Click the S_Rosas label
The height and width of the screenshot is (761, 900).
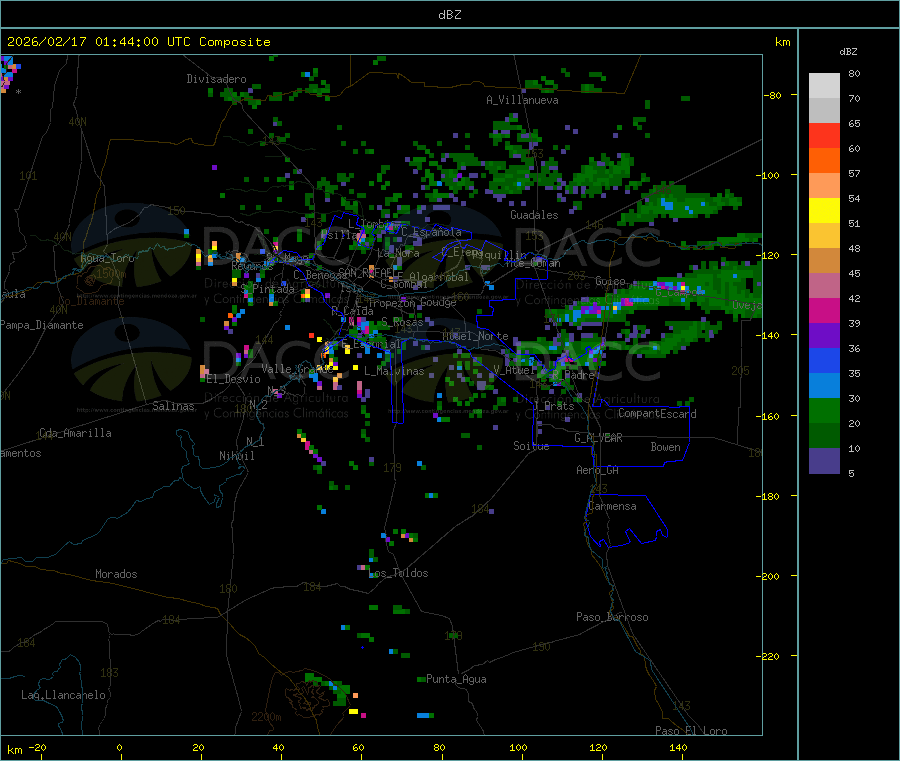(x=402, y=322)
